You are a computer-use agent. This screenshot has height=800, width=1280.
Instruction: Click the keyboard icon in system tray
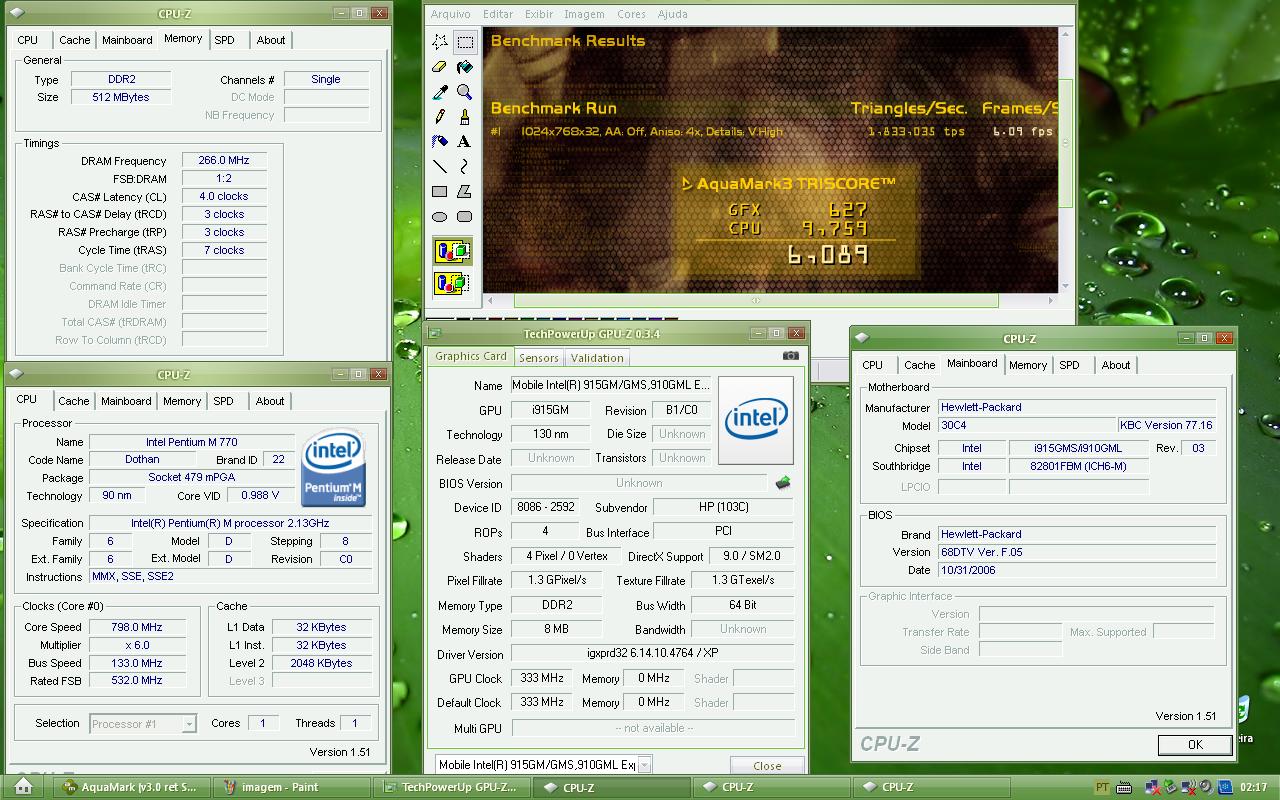pyautogui.click(x=1124, y=787)
